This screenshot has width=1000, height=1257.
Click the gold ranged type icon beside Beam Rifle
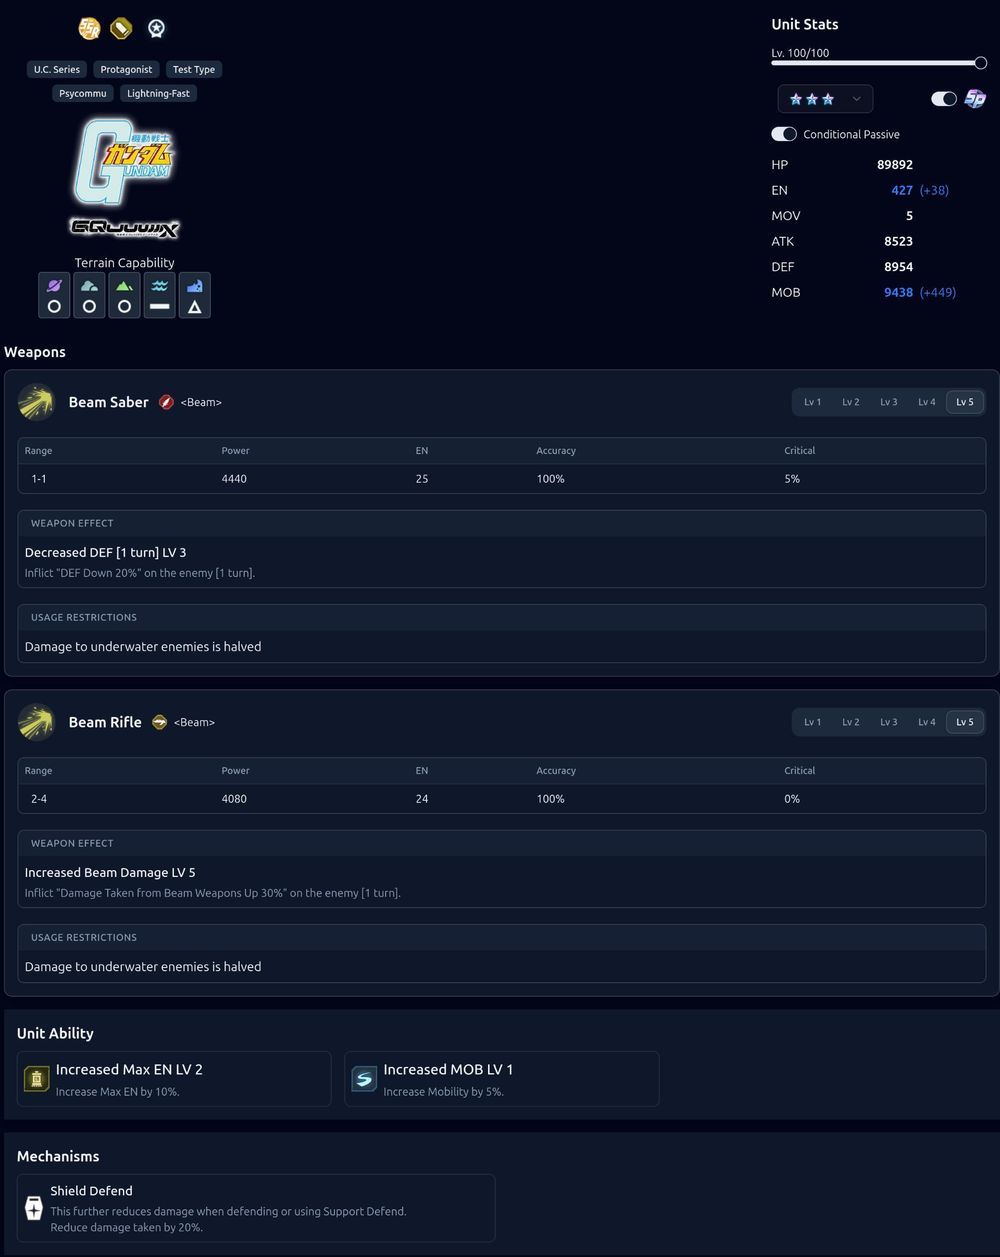tap(159, 722)
